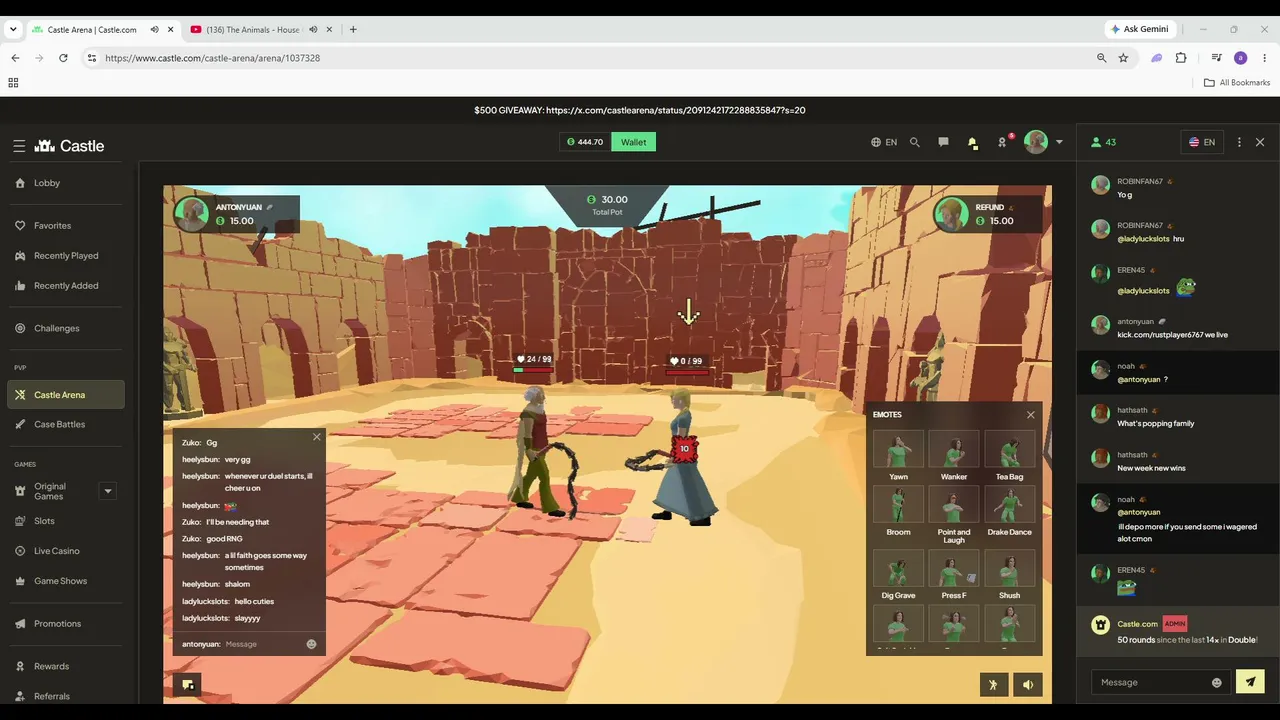Screen dimensions: 1280x720
Task: Click the browser address bar URL
Action: tap(212, 58)
